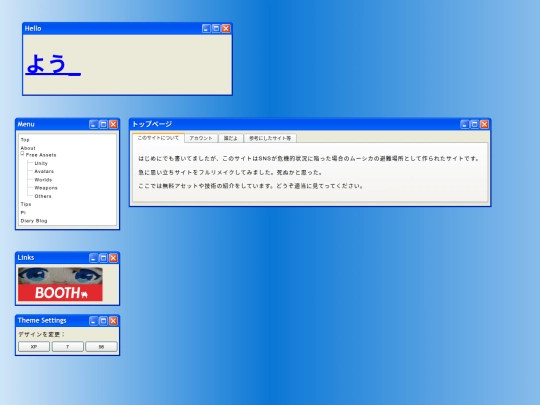
Task: Open the third tab ending in だよ
Action: 231,138
